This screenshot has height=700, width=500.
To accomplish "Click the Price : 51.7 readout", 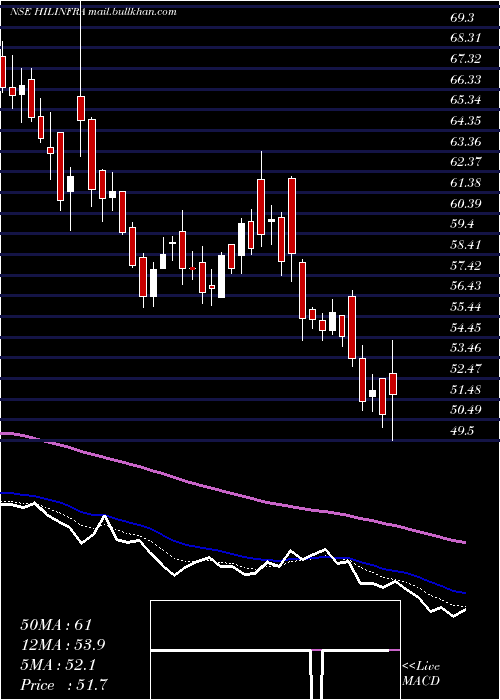I will [64, 685].
